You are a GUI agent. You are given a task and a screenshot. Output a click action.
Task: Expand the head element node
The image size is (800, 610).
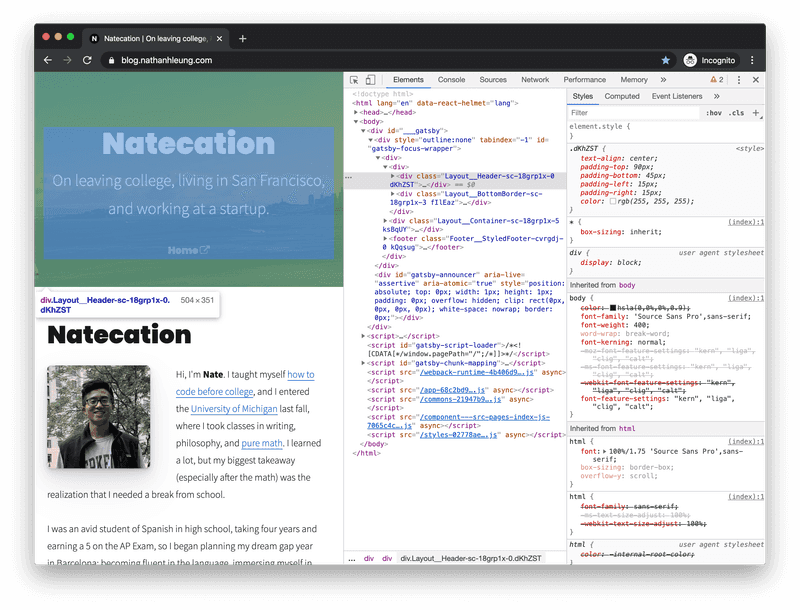pos(356,112)
